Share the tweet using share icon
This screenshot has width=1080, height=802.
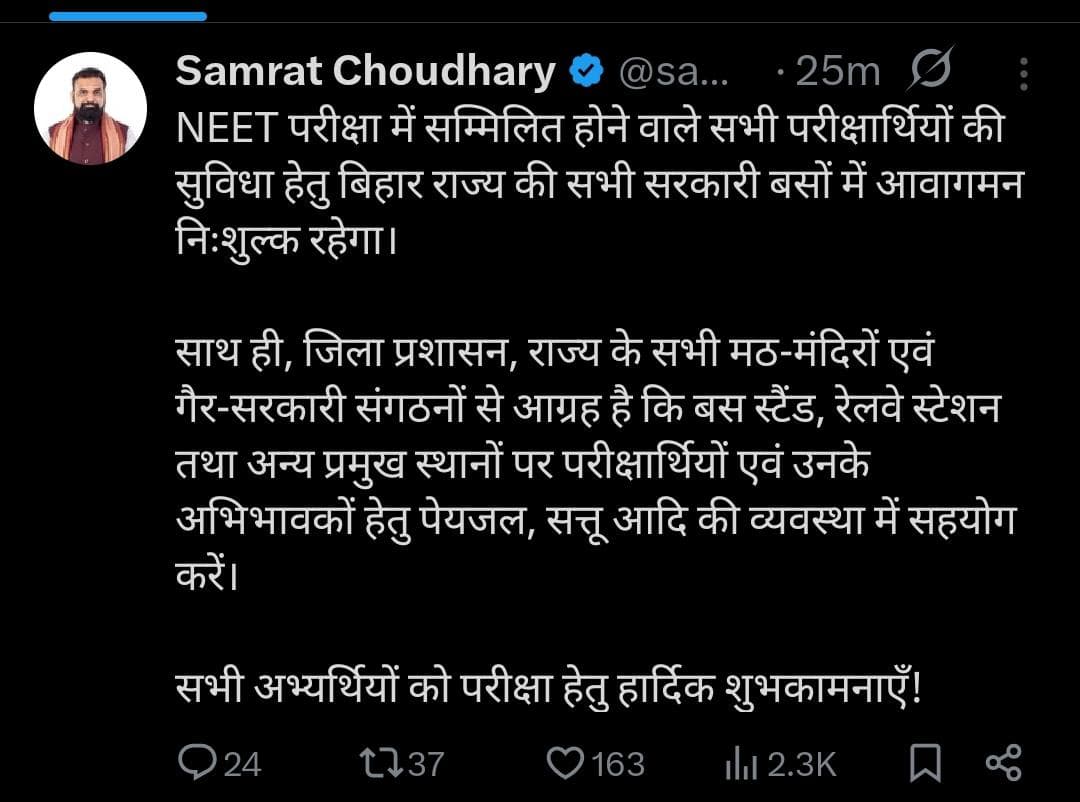(x=1004, y=763)
